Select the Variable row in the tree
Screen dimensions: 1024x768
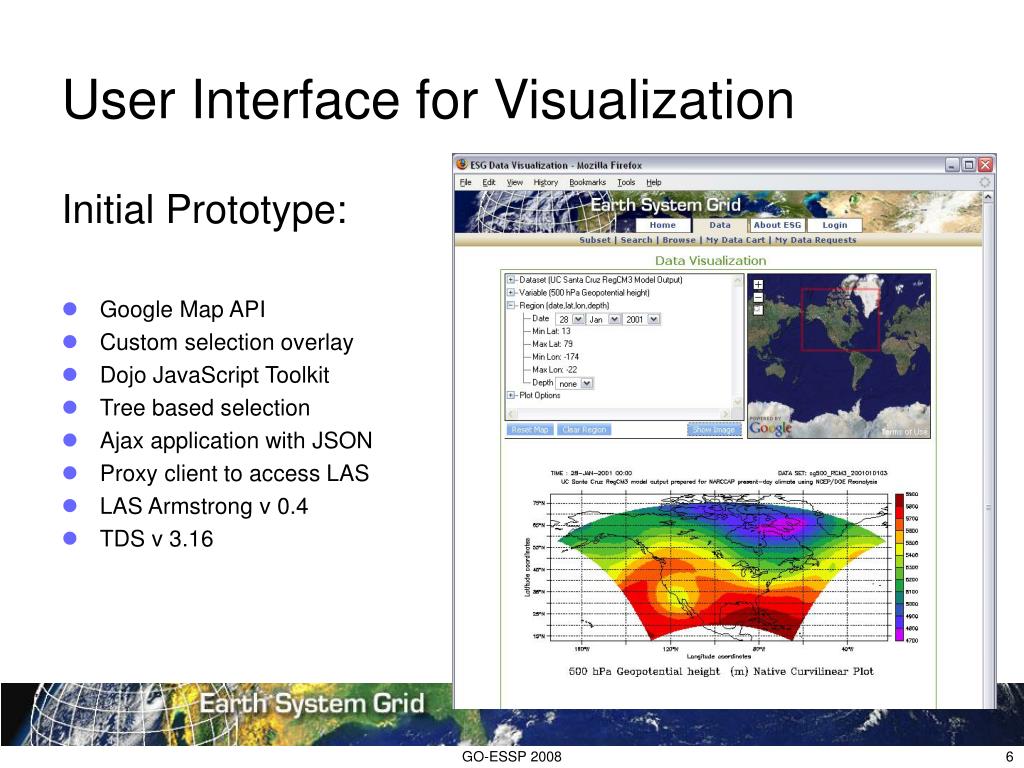(x=584, y=293)
